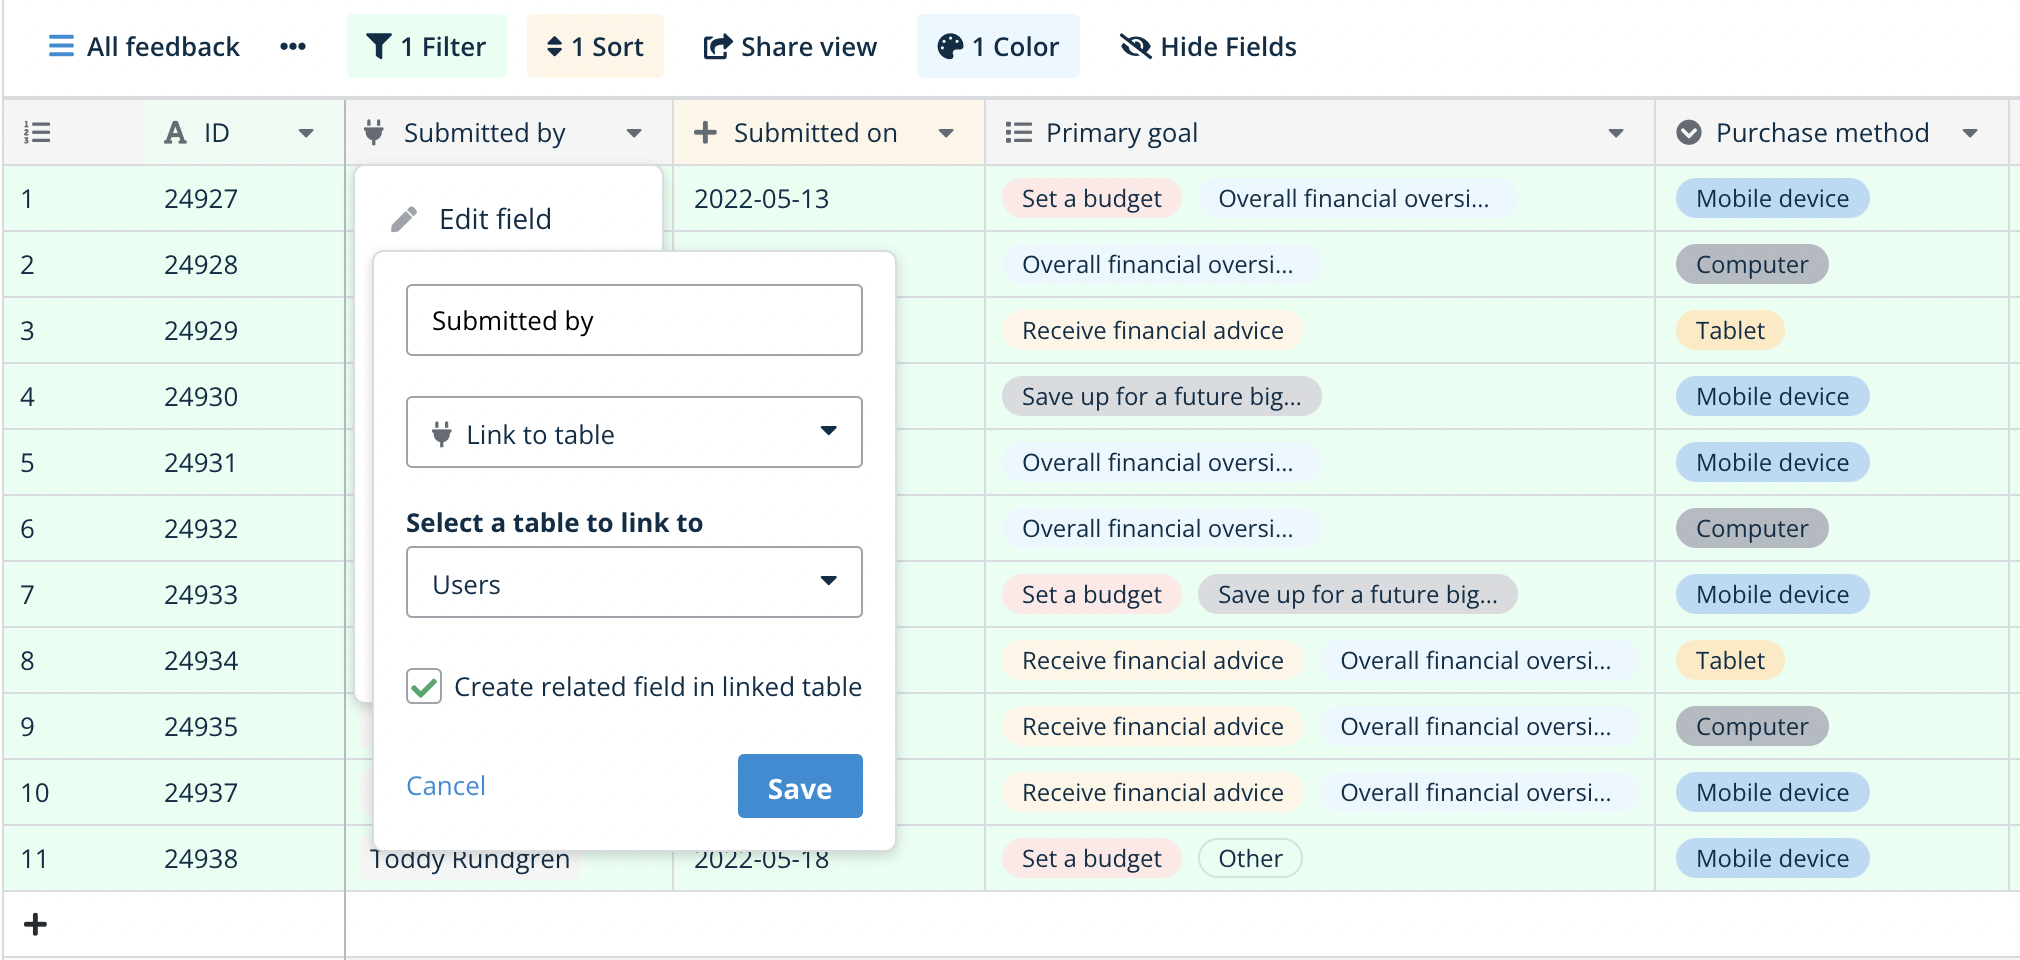Expand the Link to table field type dropdown
The image size is (2020, 960).
coord(634,433)
